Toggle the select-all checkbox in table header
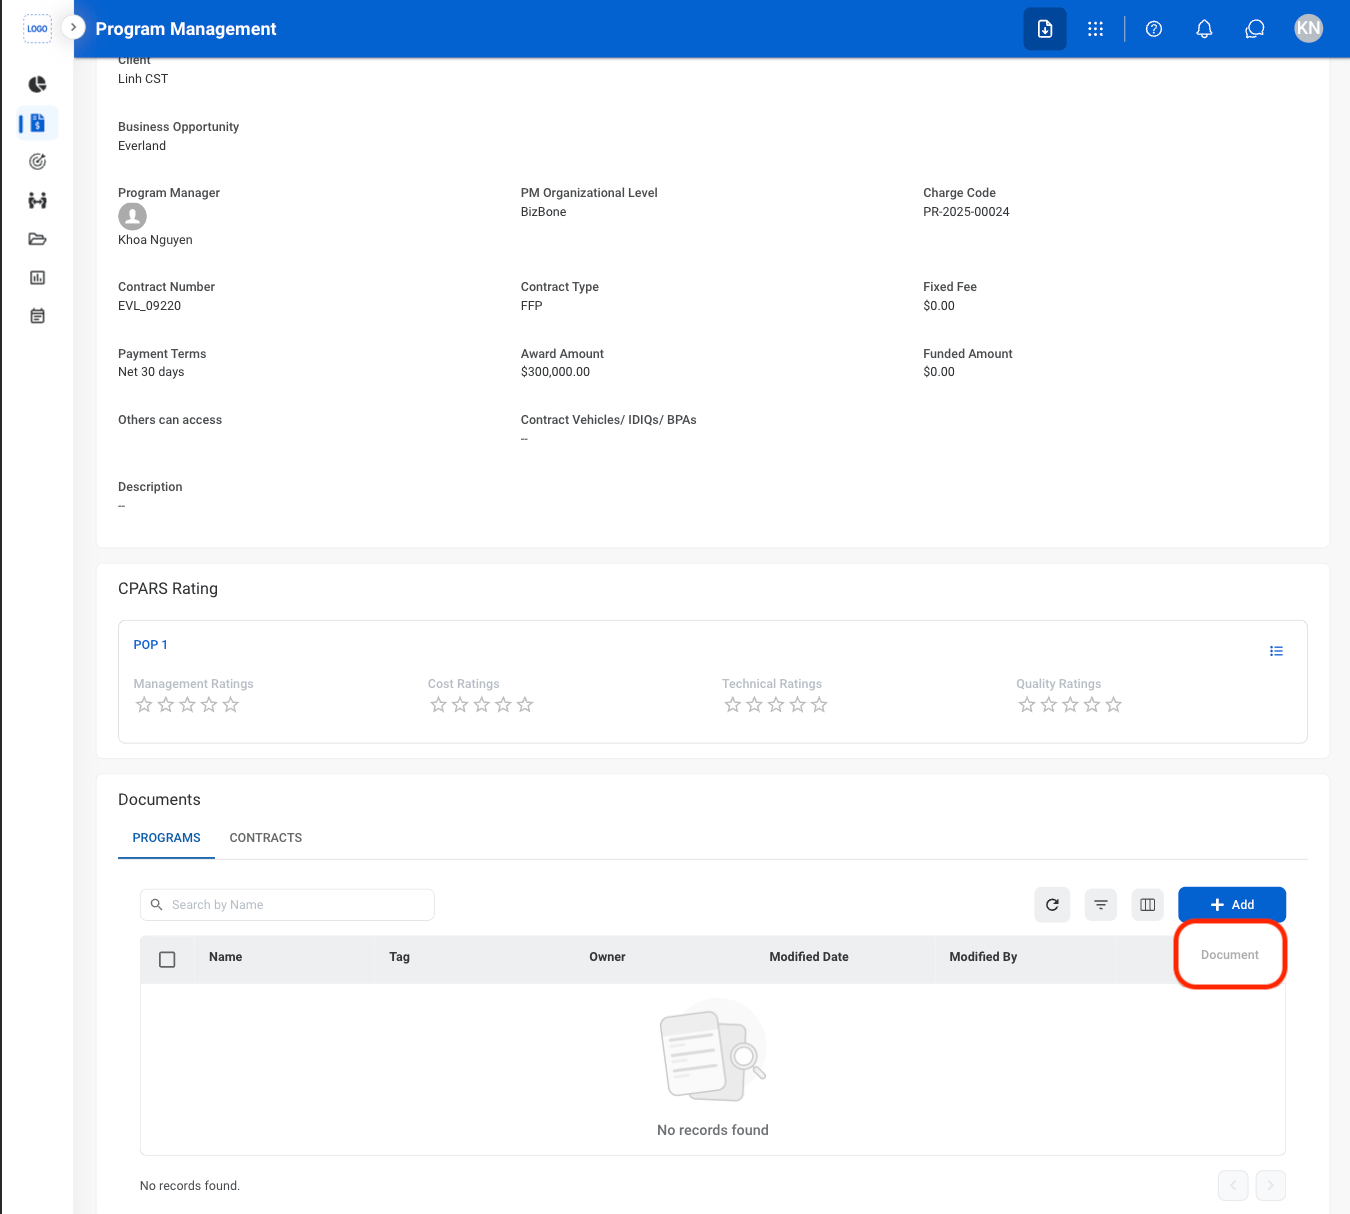 pos(167,959)
